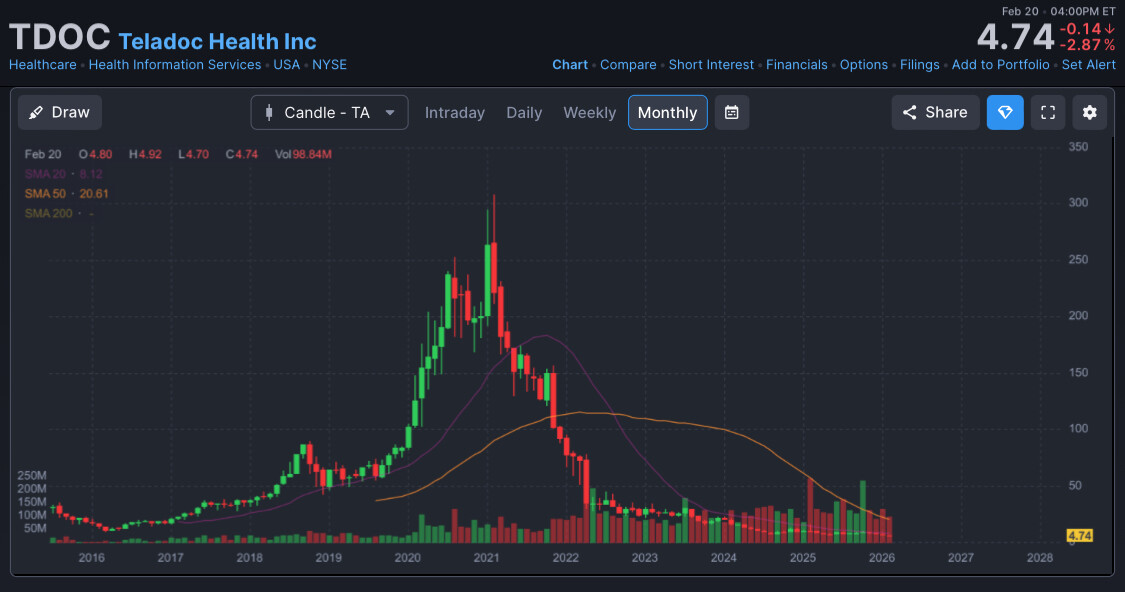Image resolution: width=1125 pixels, height=592 pixels.
Task: Open chart settings gear
Action: (1089, 112)
